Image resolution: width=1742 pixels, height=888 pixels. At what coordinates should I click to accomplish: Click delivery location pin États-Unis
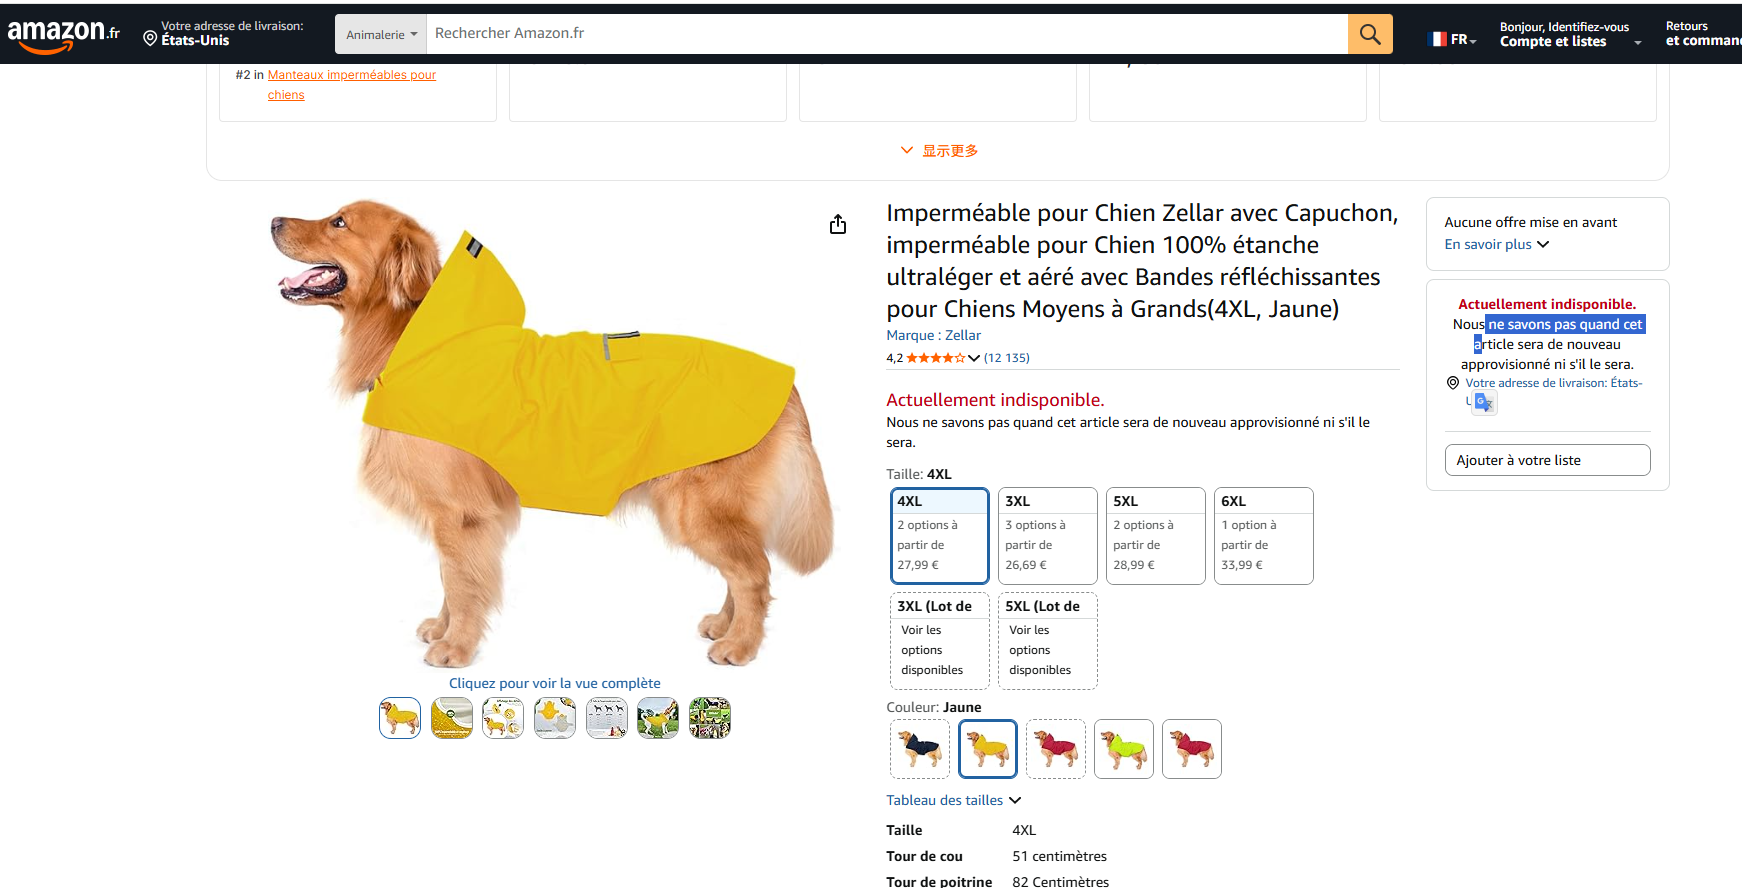click(x=222, y=33)
